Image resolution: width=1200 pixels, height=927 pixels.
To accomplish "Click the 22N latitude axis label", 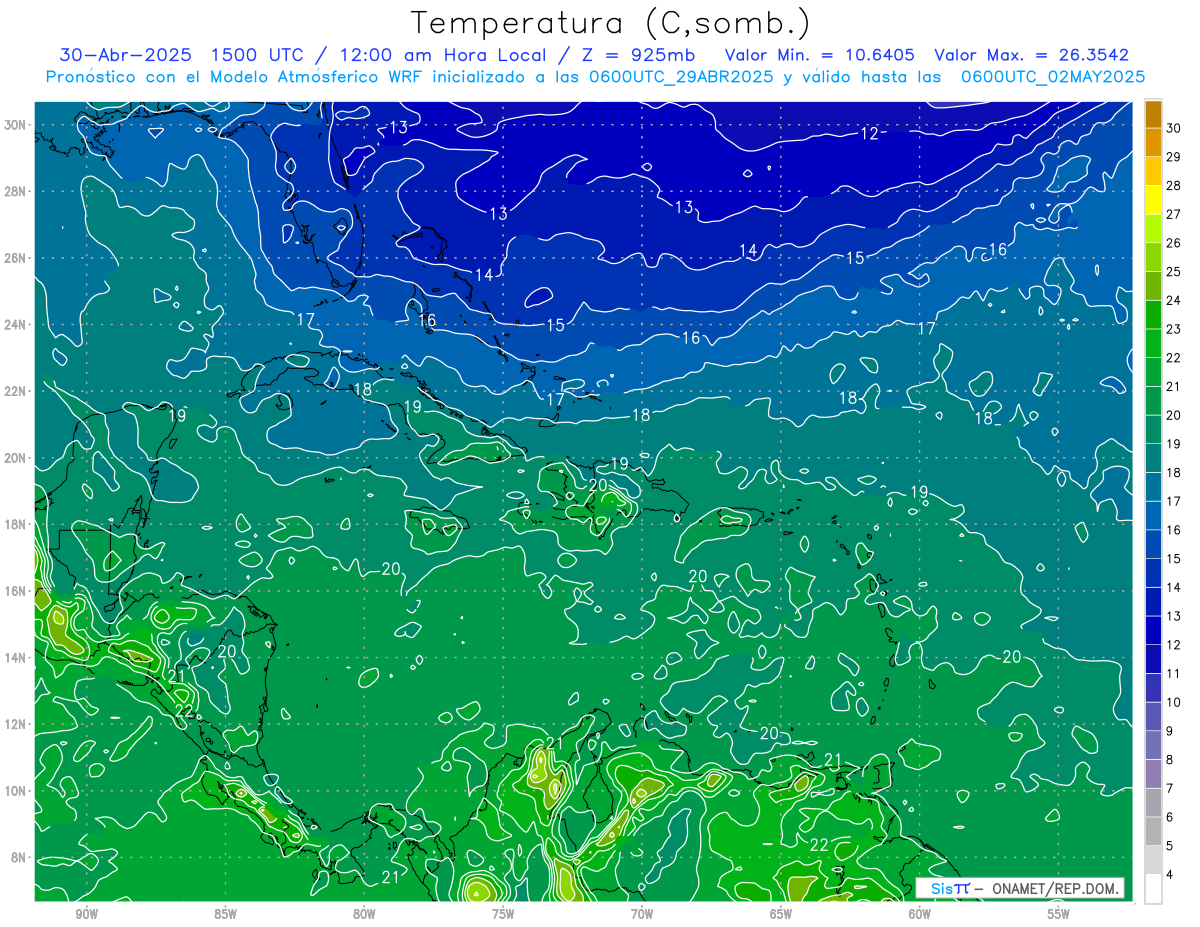I will click(x=16, y=391).
